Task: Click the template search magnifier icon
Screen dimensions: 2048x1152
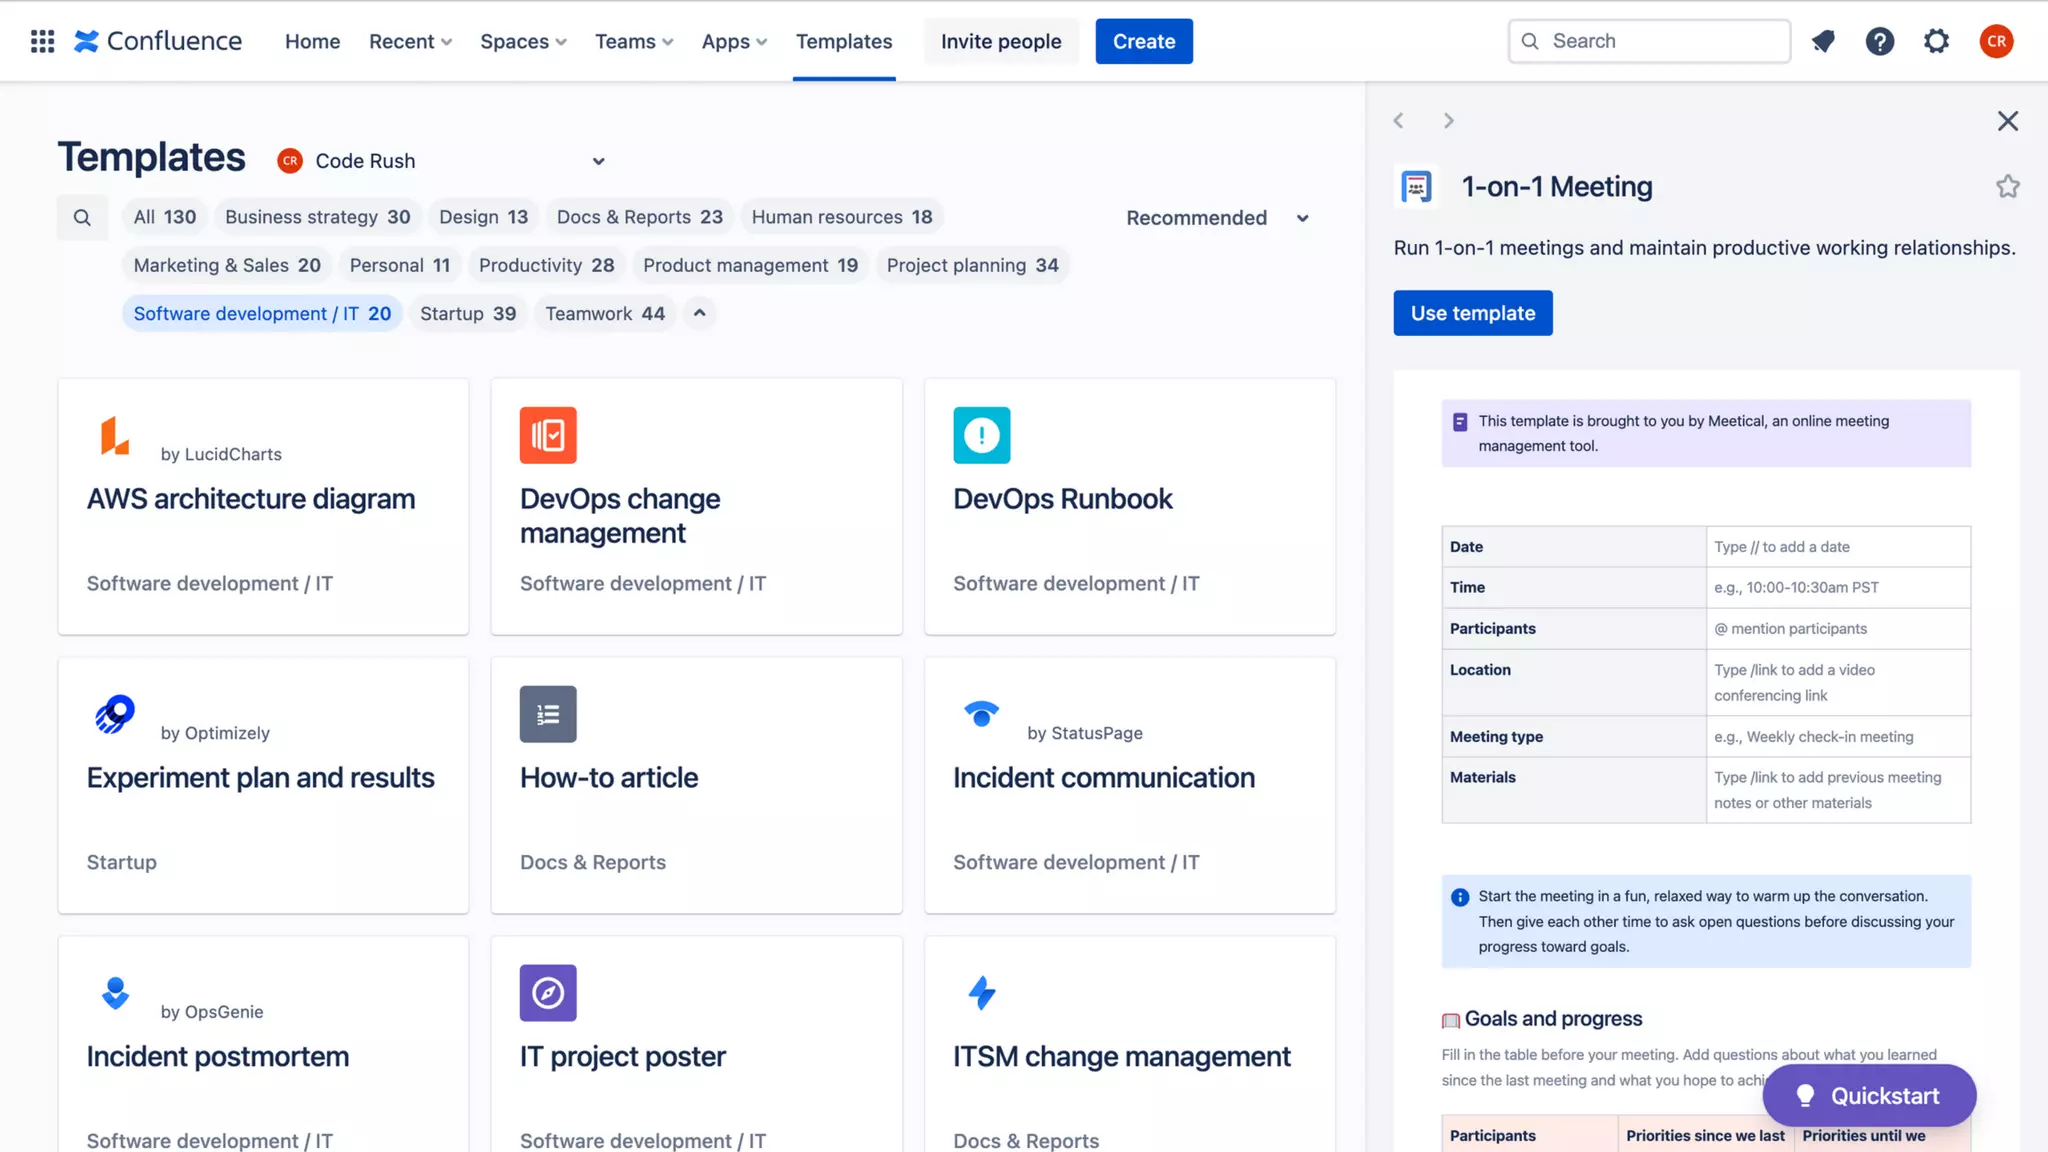Action: pyautogui.click(x=82, y=217)
